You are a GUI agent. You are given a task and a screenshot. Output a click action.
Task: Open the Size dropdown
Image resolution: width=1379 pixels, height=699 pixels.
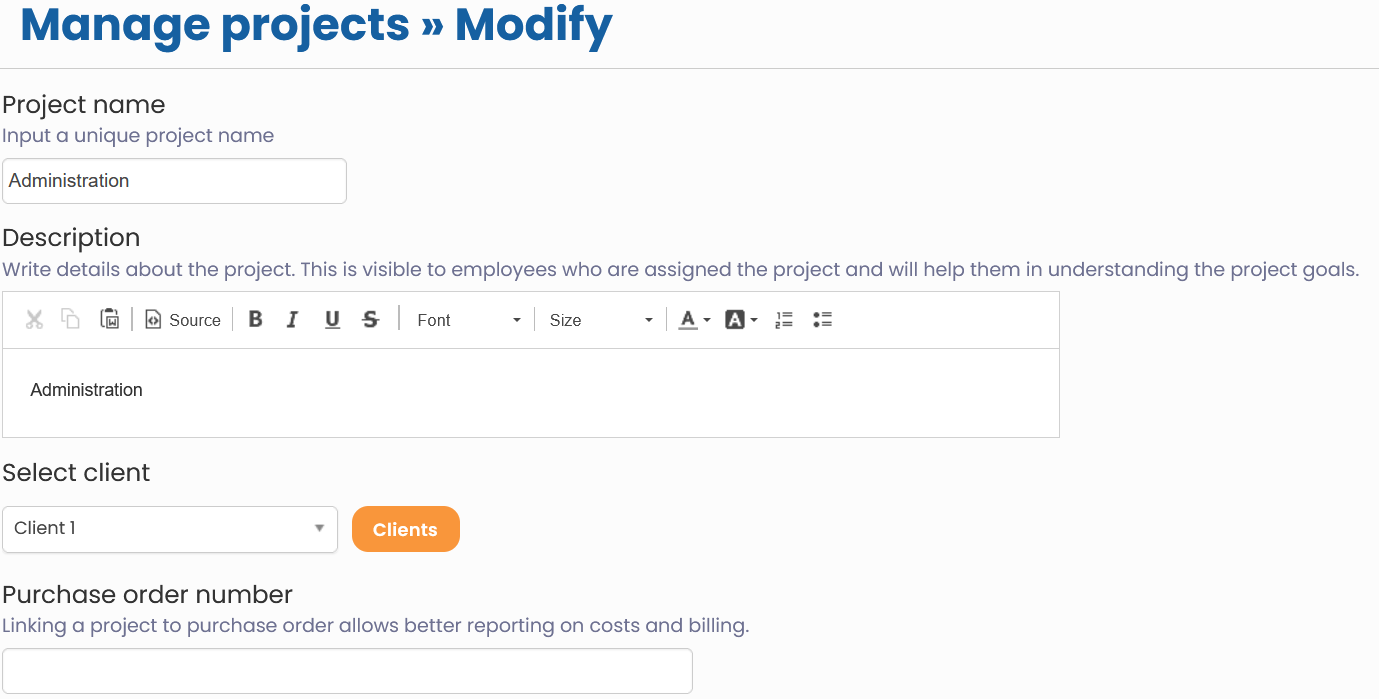click(x=600, y=320)
